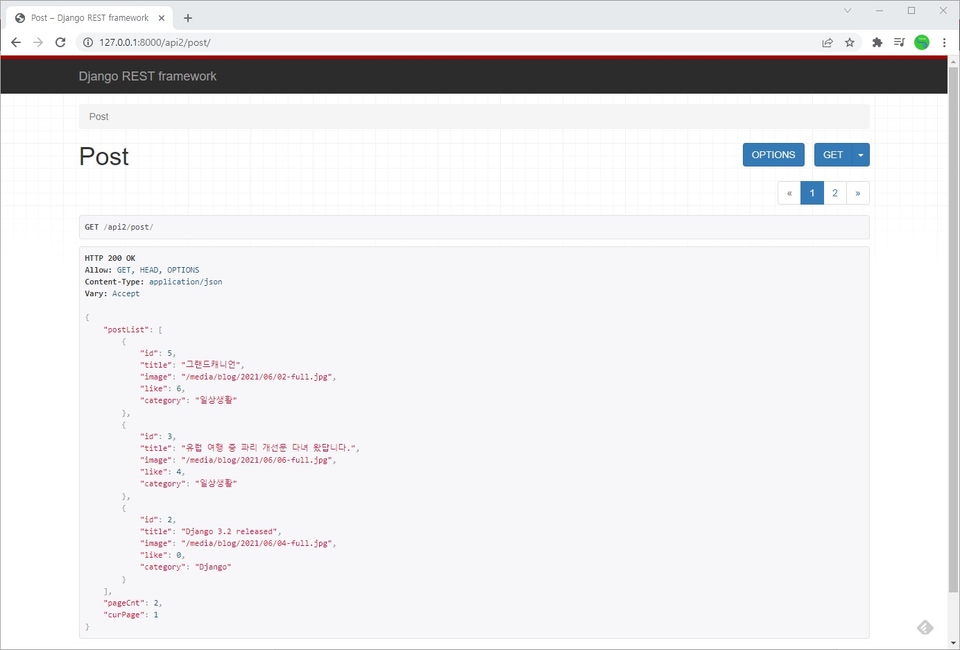Go to pagination page 2

(x=834, y=193)
